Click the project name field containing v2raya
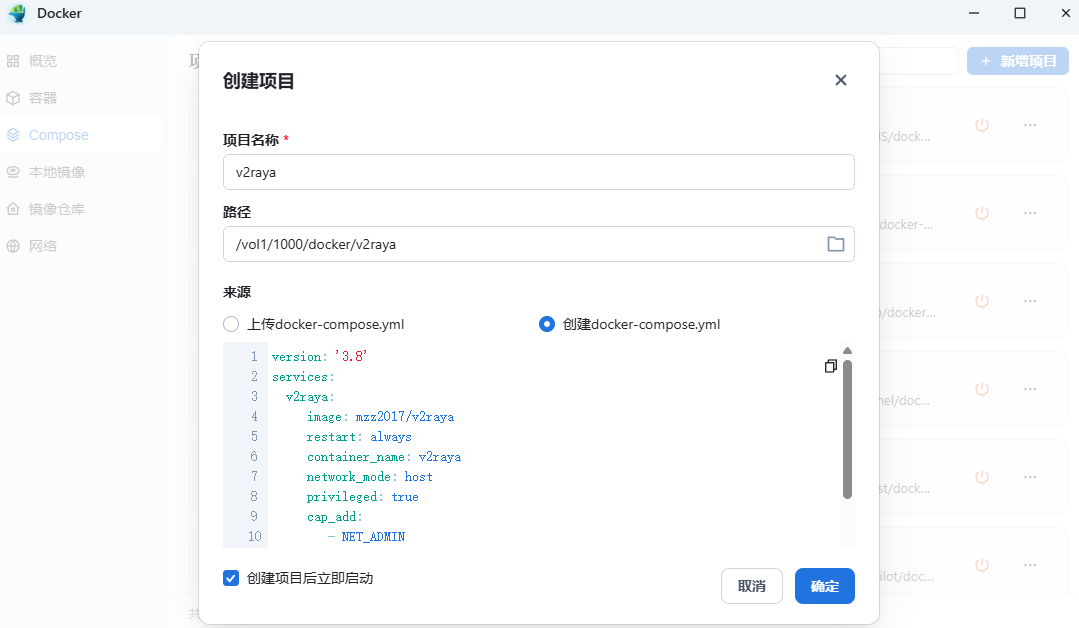The height and width of the screenshot is (628, 1079). pyautogui.click(x=538, y=172)
